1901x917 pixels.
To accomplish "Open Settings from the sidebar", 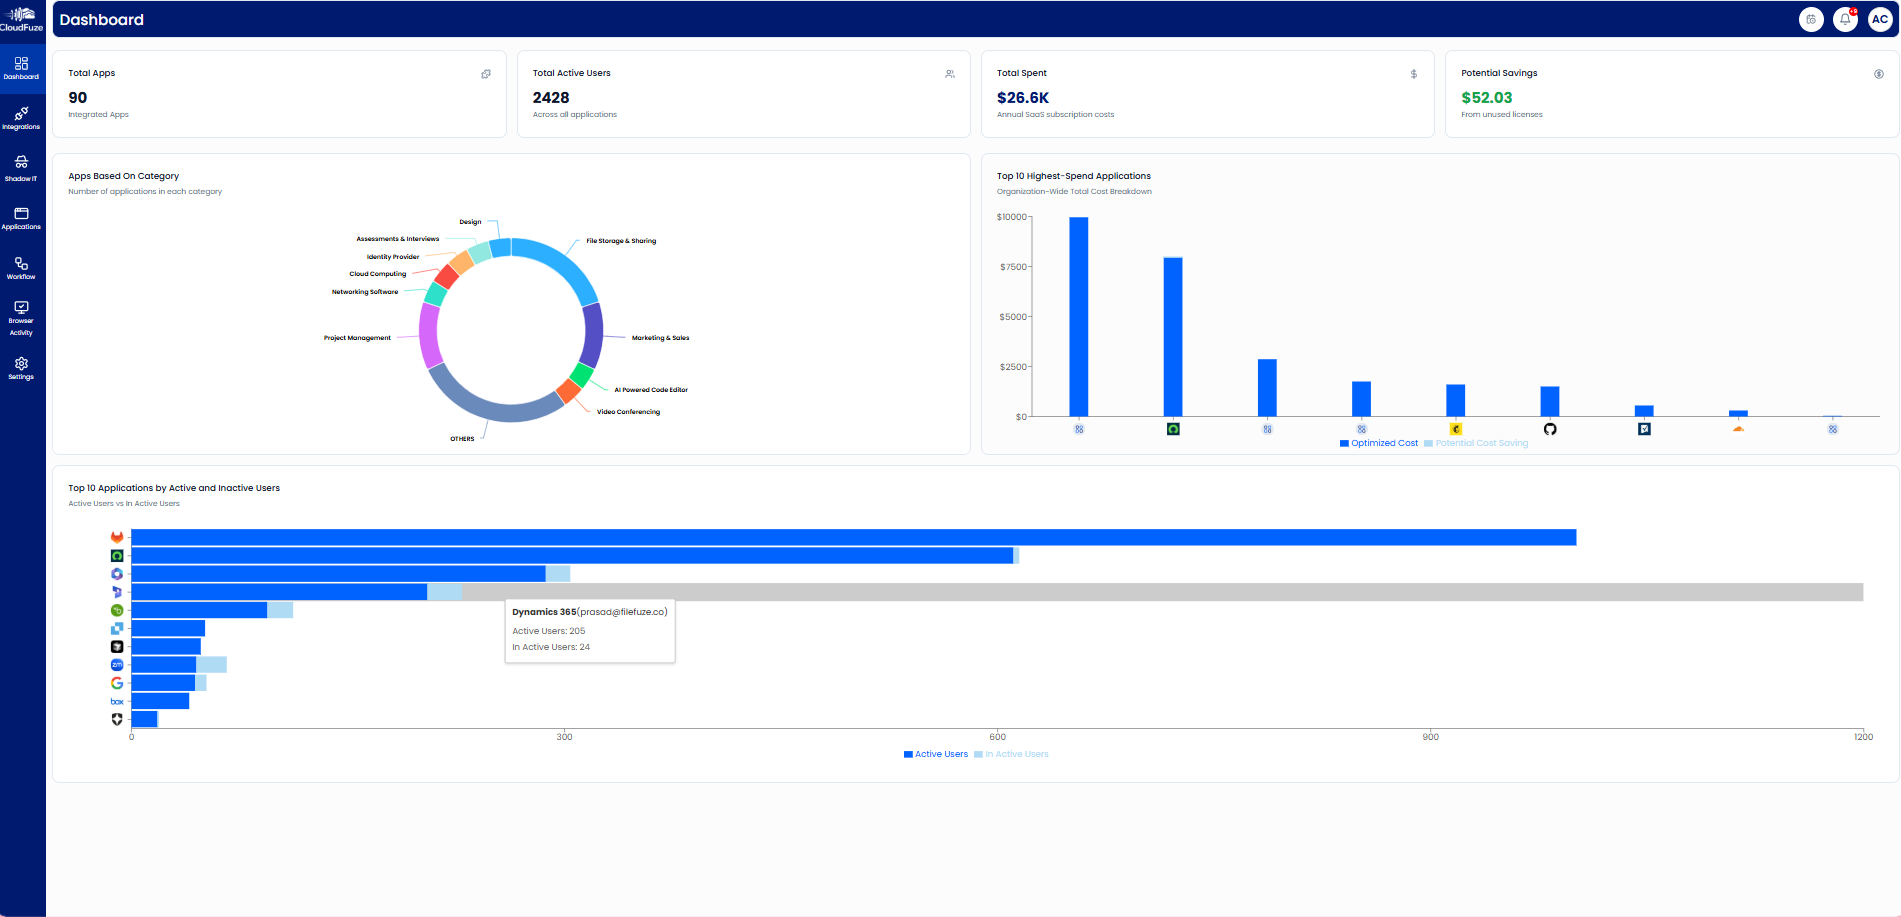I will 21,369.
